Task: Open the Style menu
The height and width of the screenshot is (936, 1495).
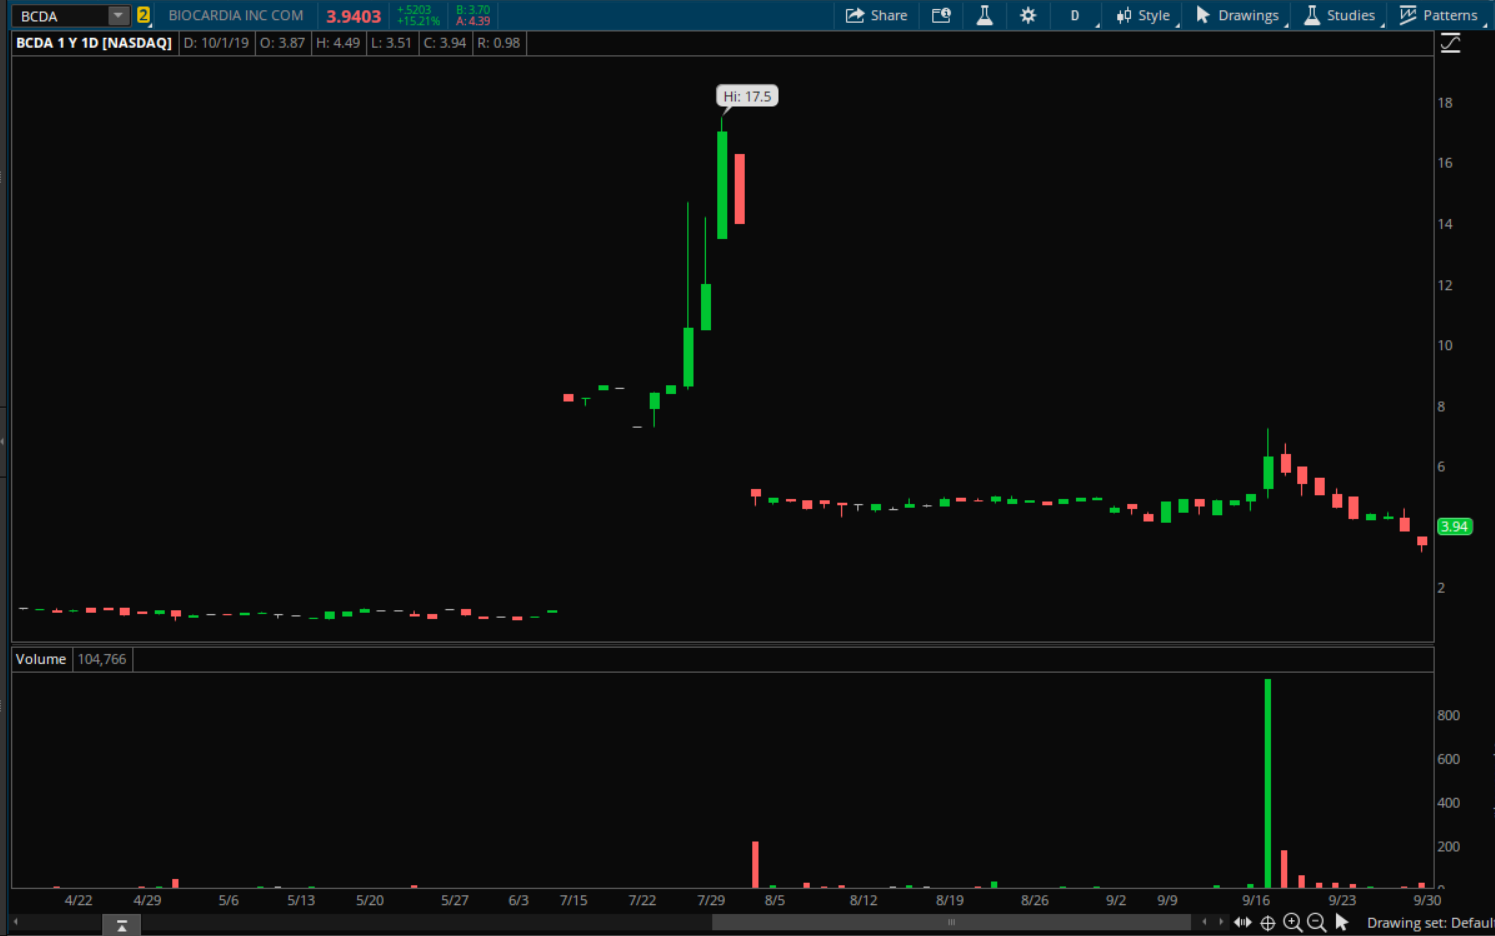Action: (1143, 15)
